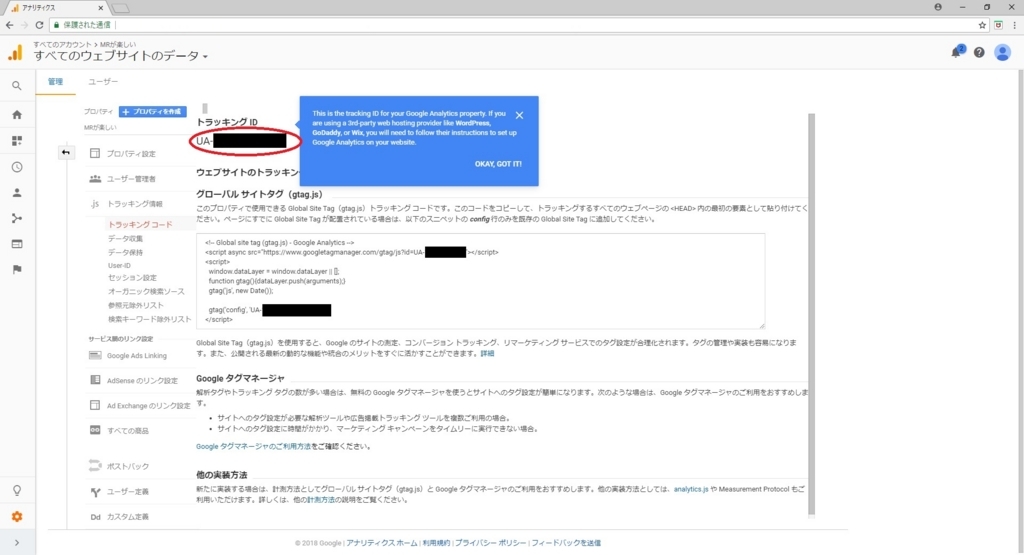
Task: Collapse the トラッキング情報 section
Action: (x=135, y=204)
